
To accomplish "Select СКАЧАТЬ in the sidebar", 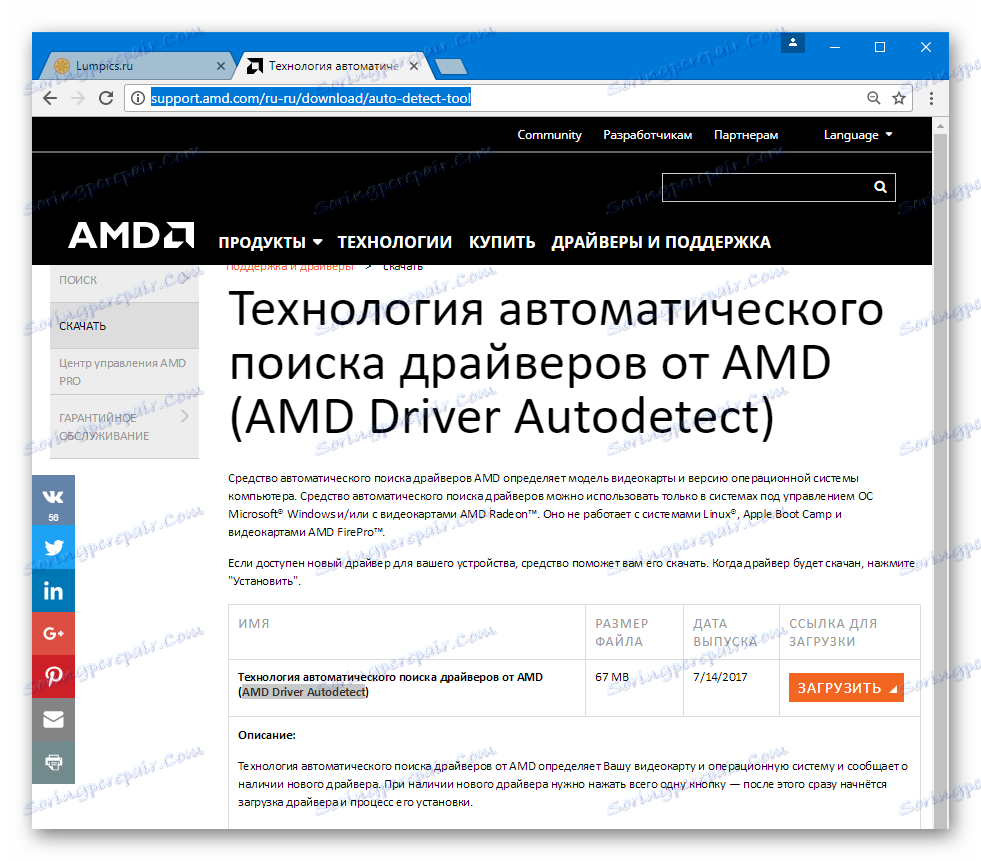I will 124,326.
